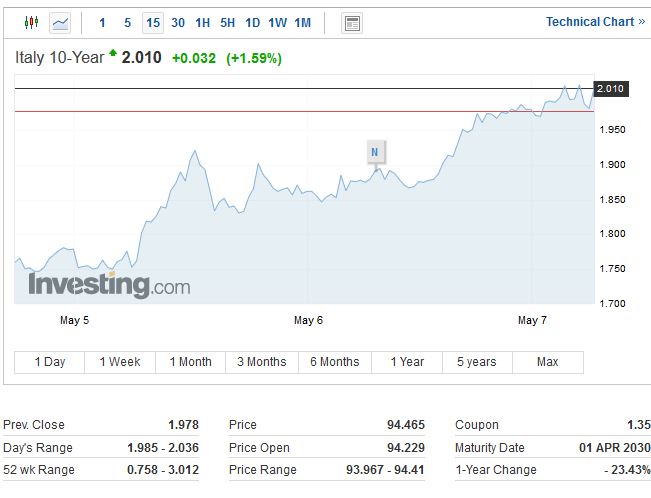Click the Price Range value 93.967 - 94.41

(x=385, y=470)
